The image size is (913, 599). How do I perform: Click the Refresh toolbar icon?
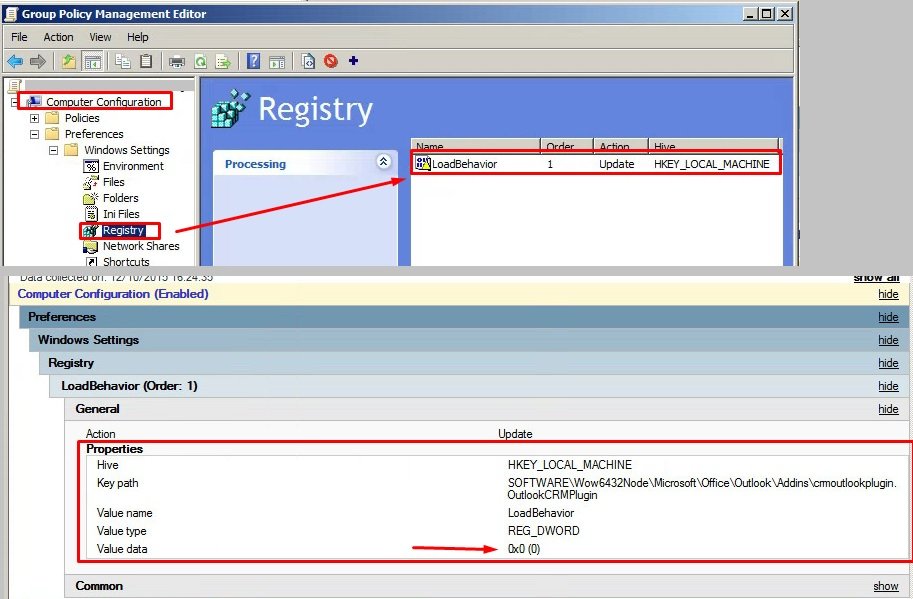[x=200, y=61]
